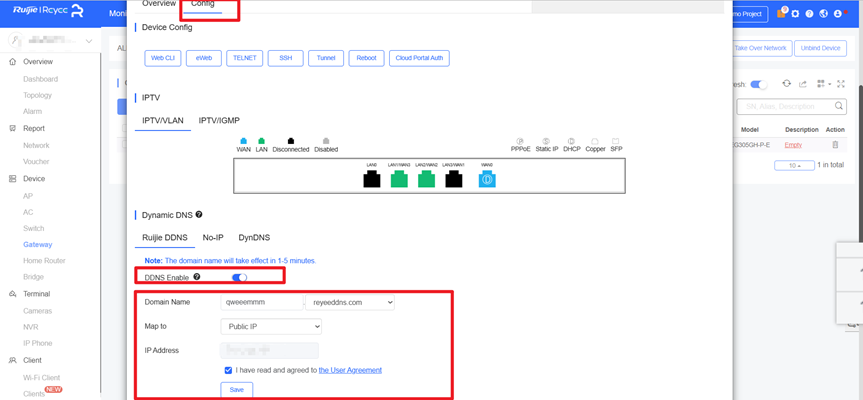This screenshot has width=863, height=400.
Task: Click the LAN1/WAN3 port icon
Action: tap(399, 179)
